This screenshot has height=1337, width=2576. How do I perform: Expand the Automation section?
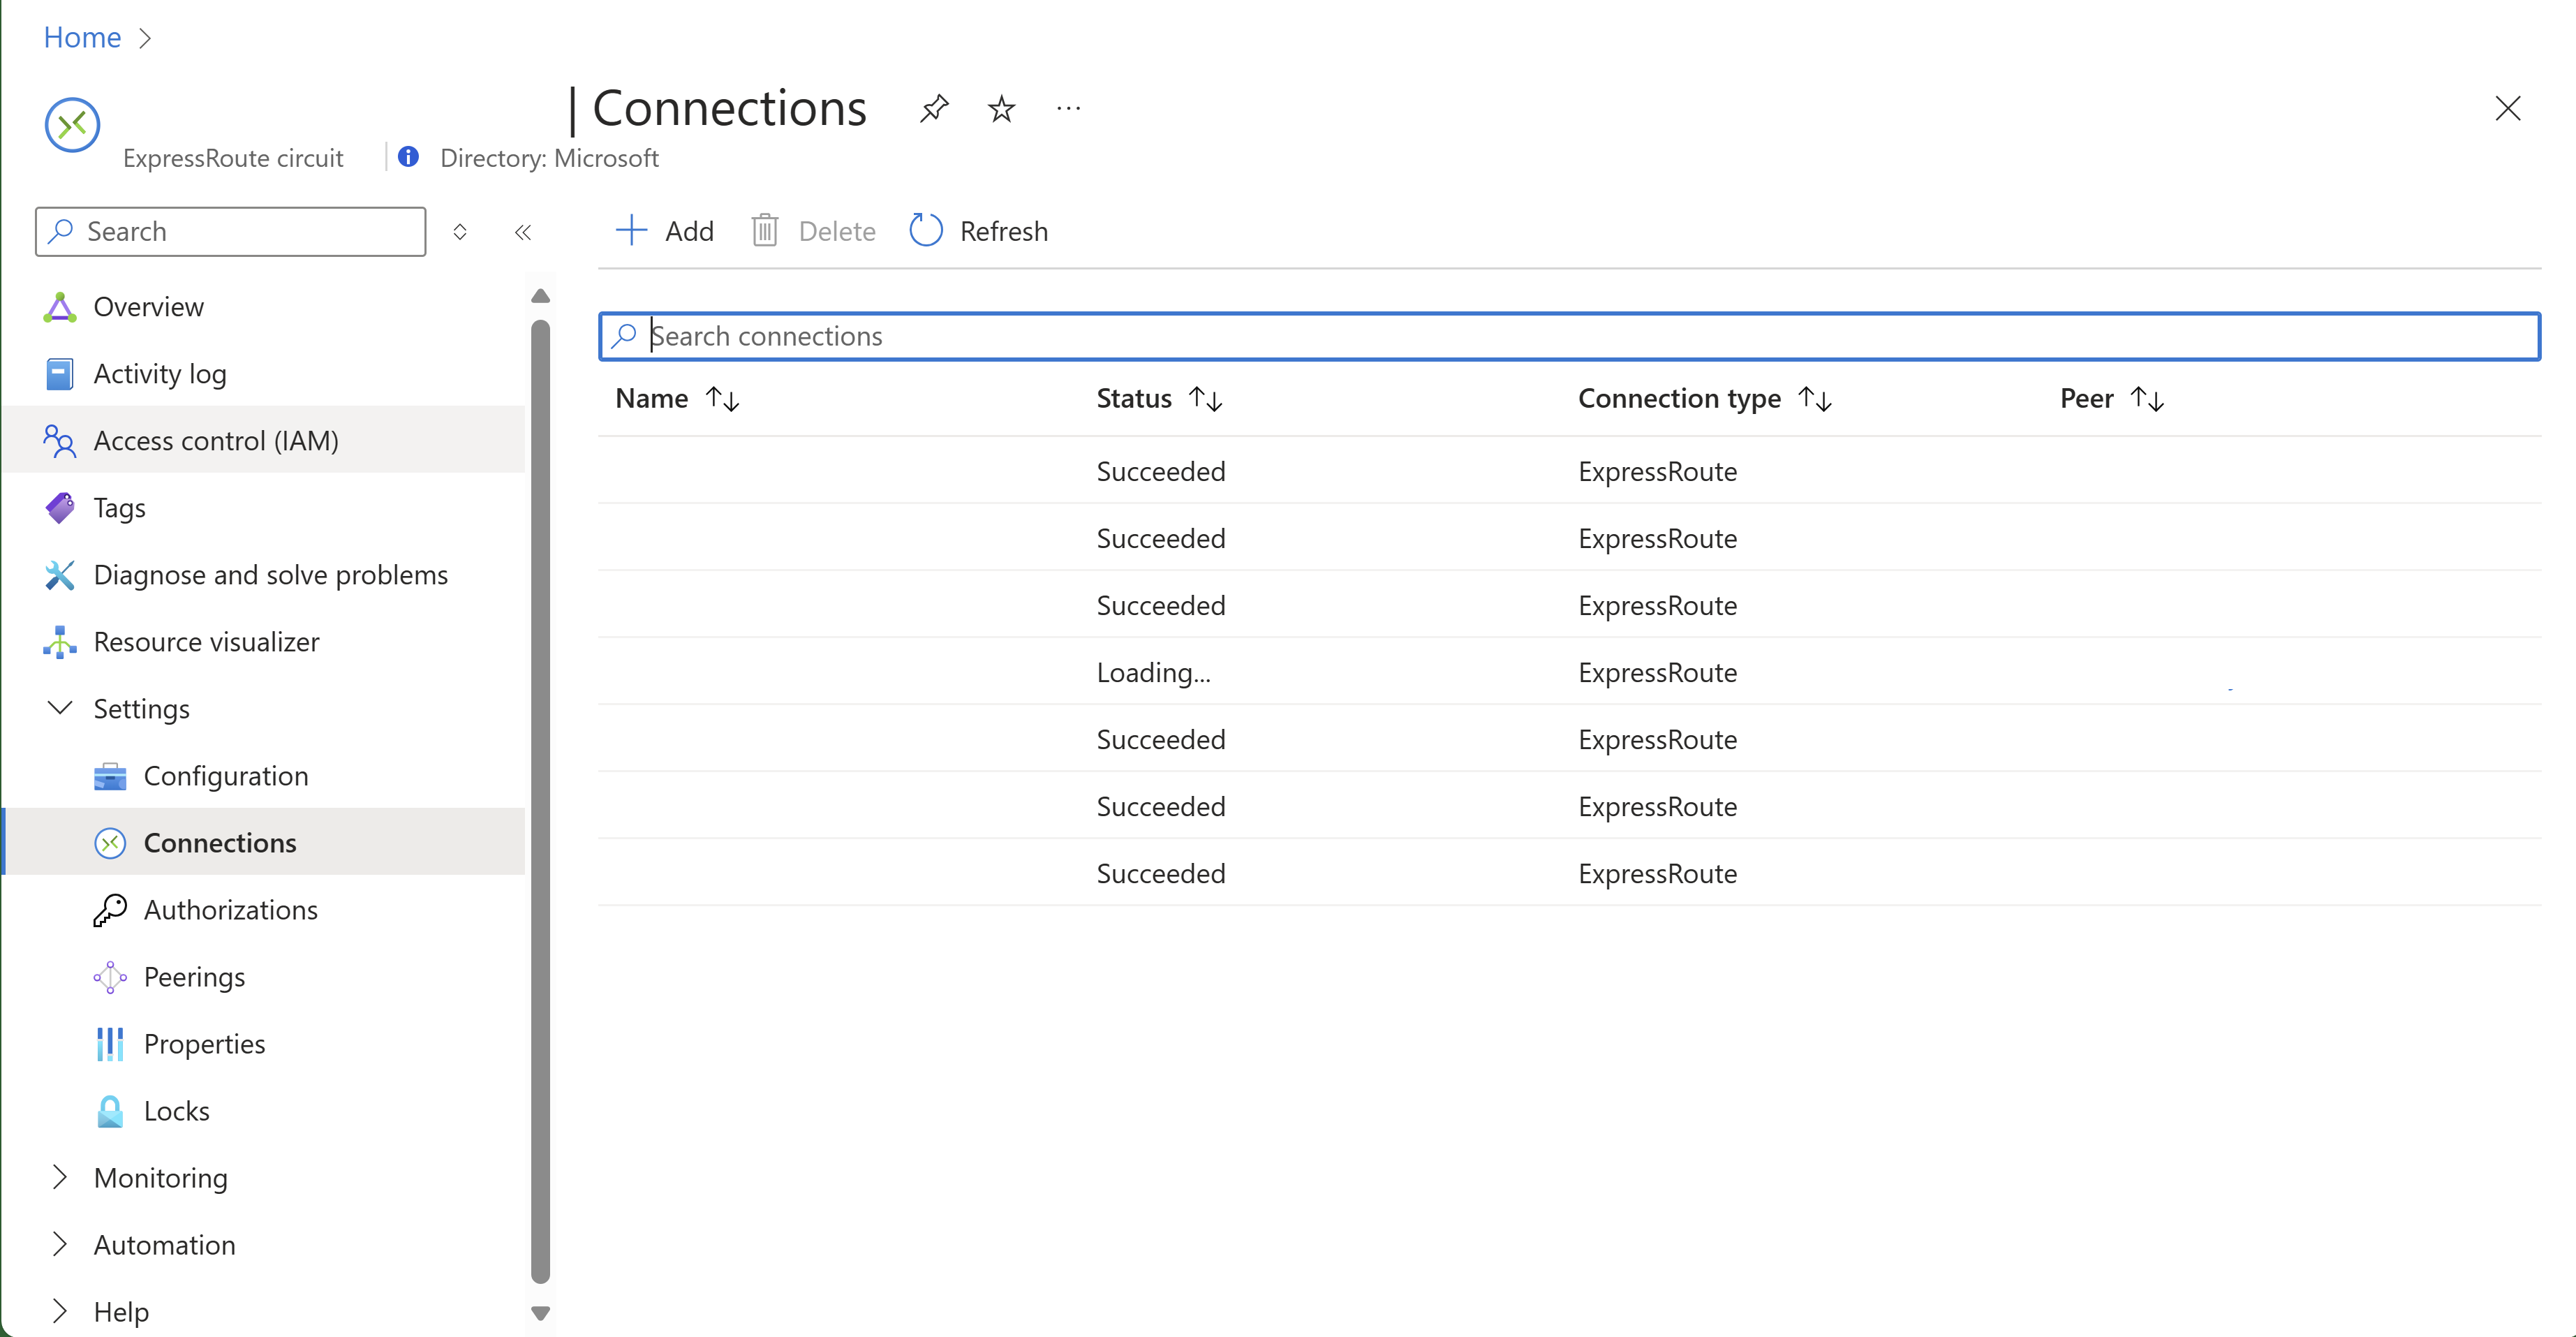tap(60, 1244)
